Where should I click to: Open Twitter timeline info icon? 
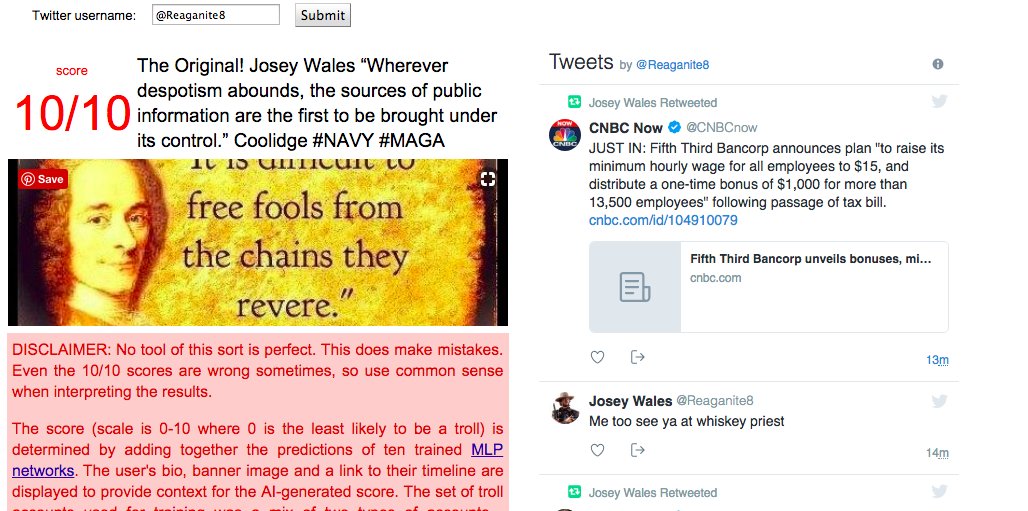(x=938, y=64)
